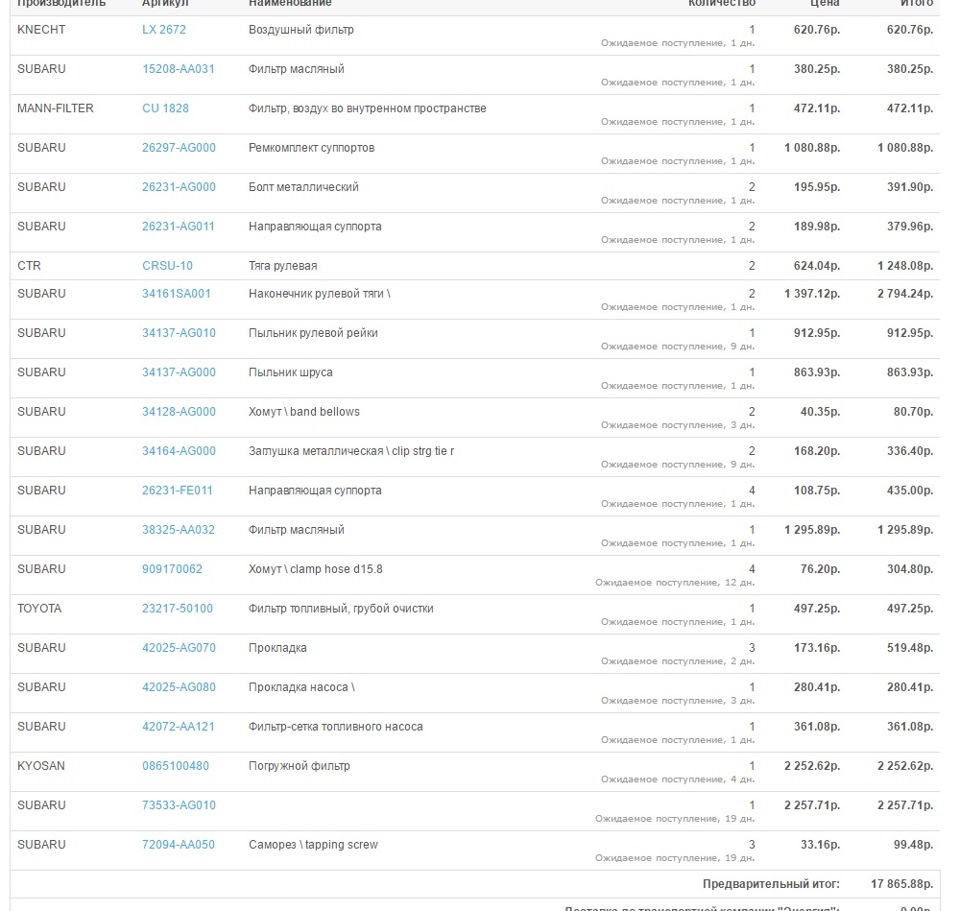
Task: Open article 73533-AG010
Action: coord(179,806)
